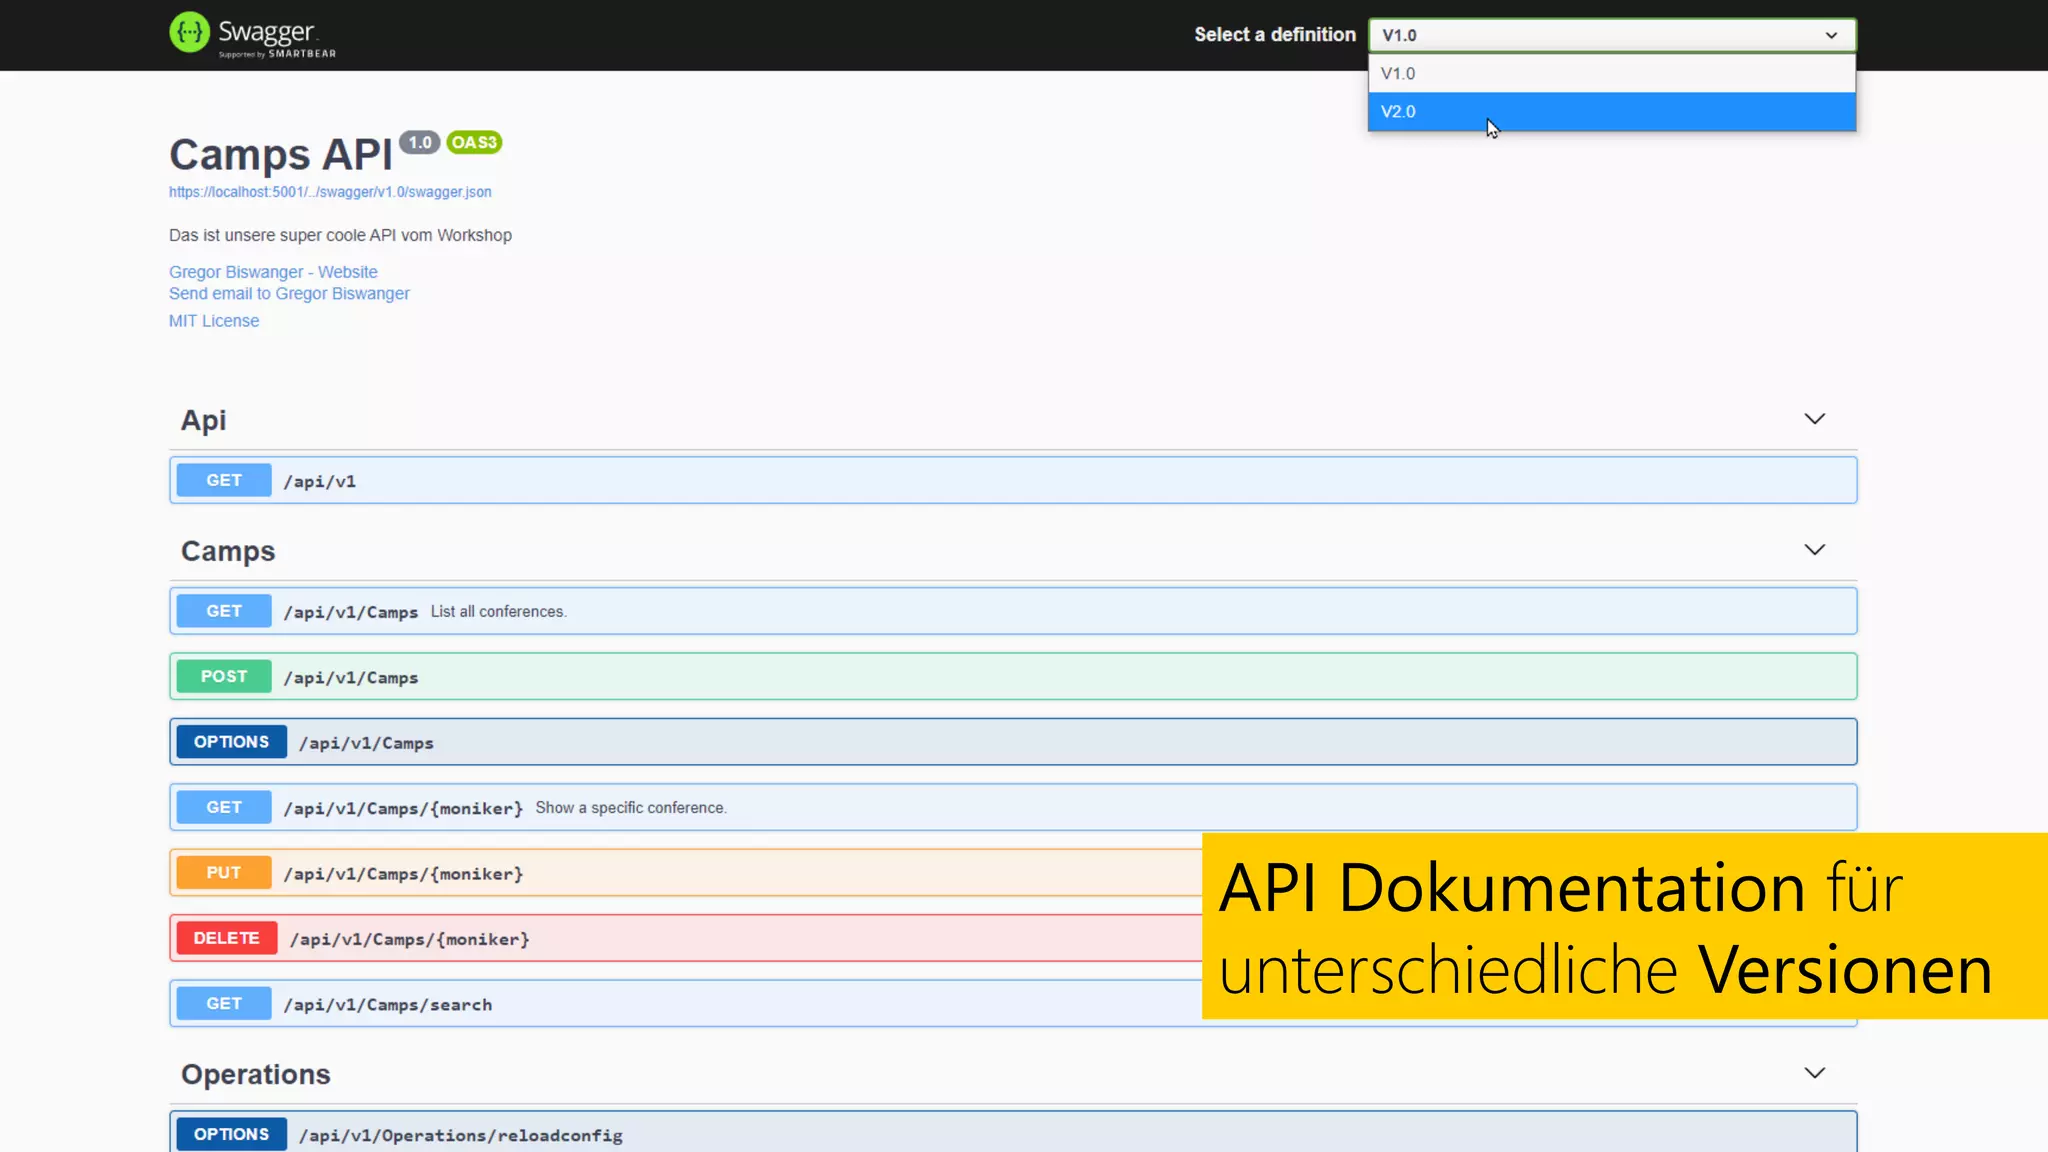Click Send email to Gregor Biswanger
This screenshot has height=1152, width=2048.
[x=289, y=293]
